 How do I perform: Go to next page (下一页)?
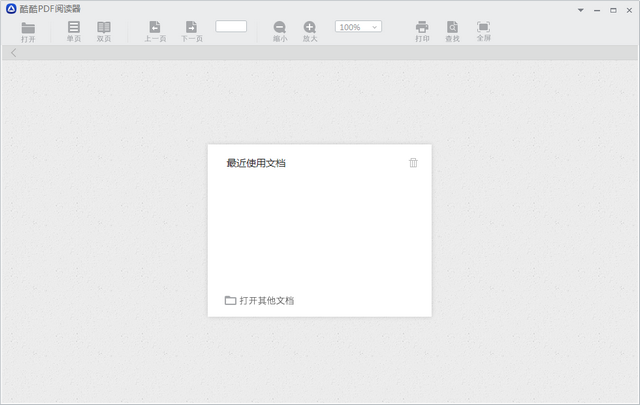[x=191, y=30]
